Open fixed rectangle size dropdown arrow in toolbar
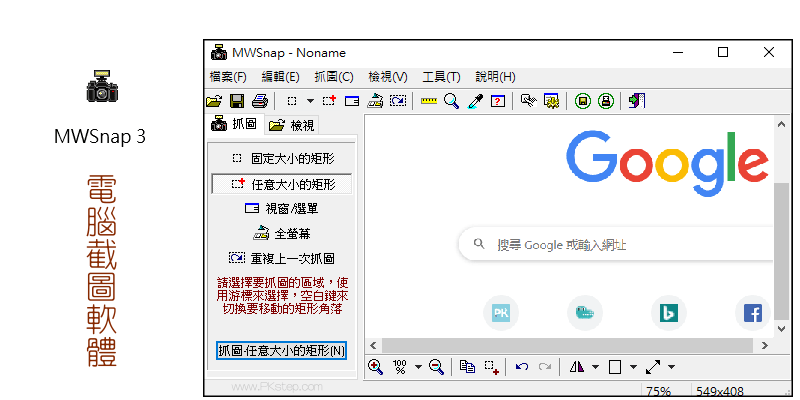 [310, 101]
